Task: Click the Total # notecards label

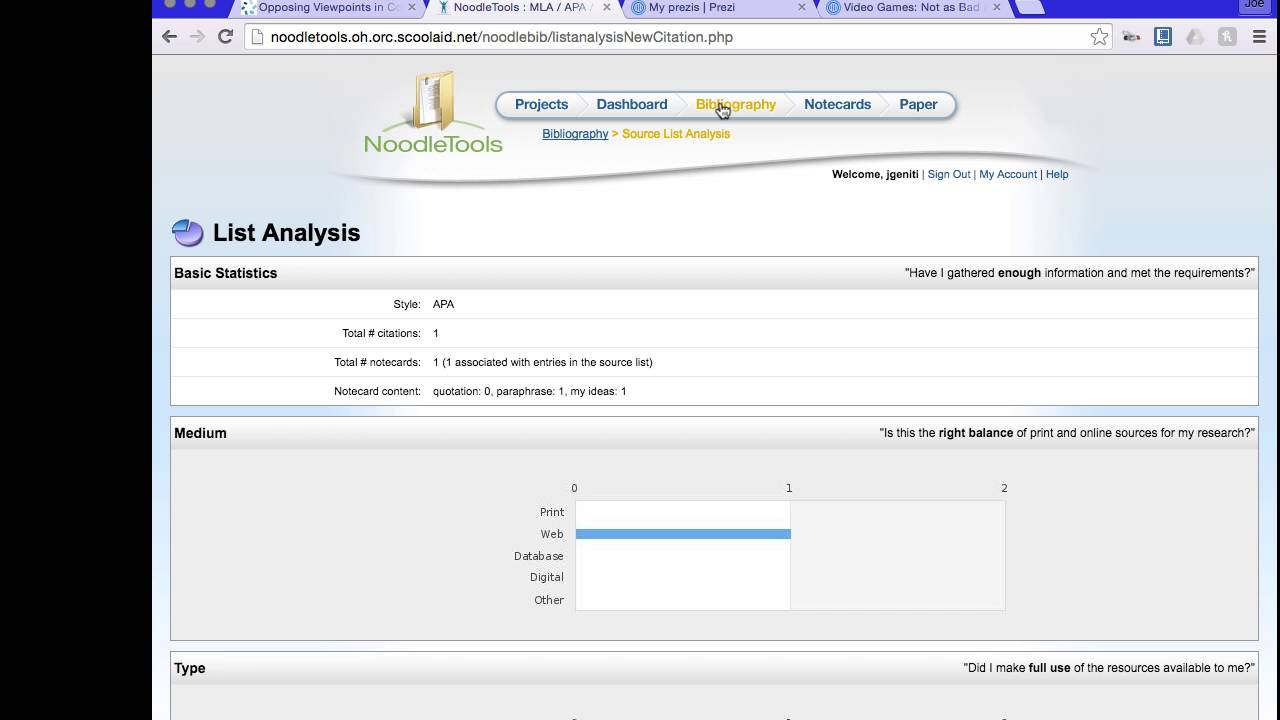Action: click(x=377, y=362)
